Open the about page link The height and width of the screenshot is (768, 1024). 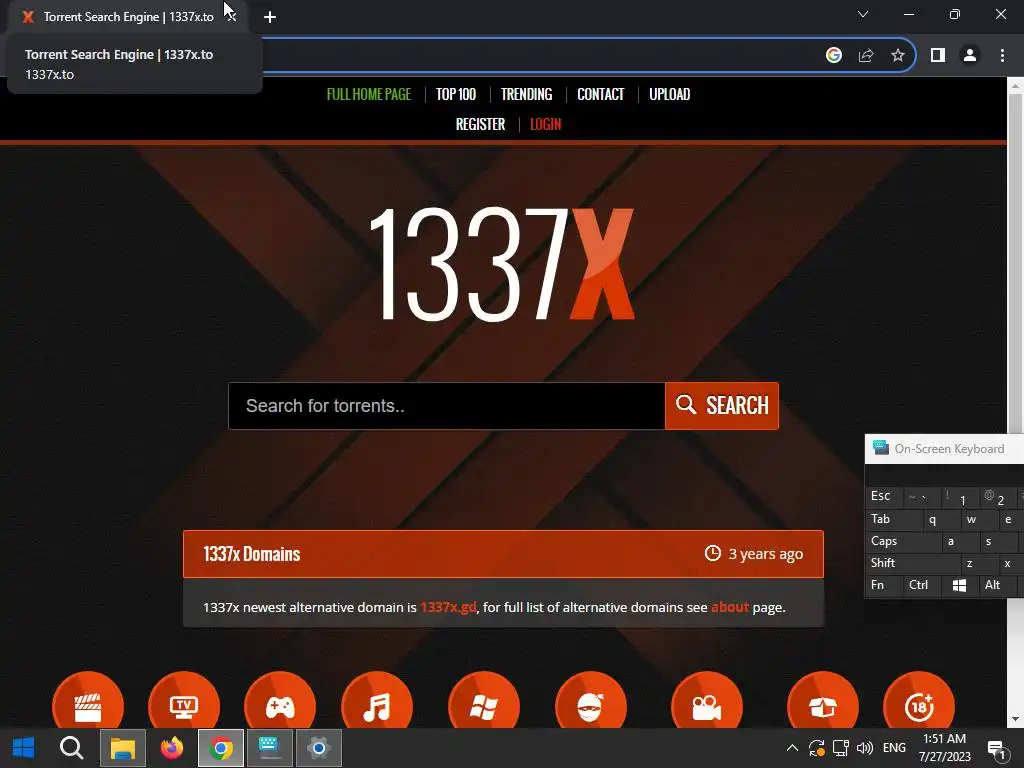click(729, 607)
